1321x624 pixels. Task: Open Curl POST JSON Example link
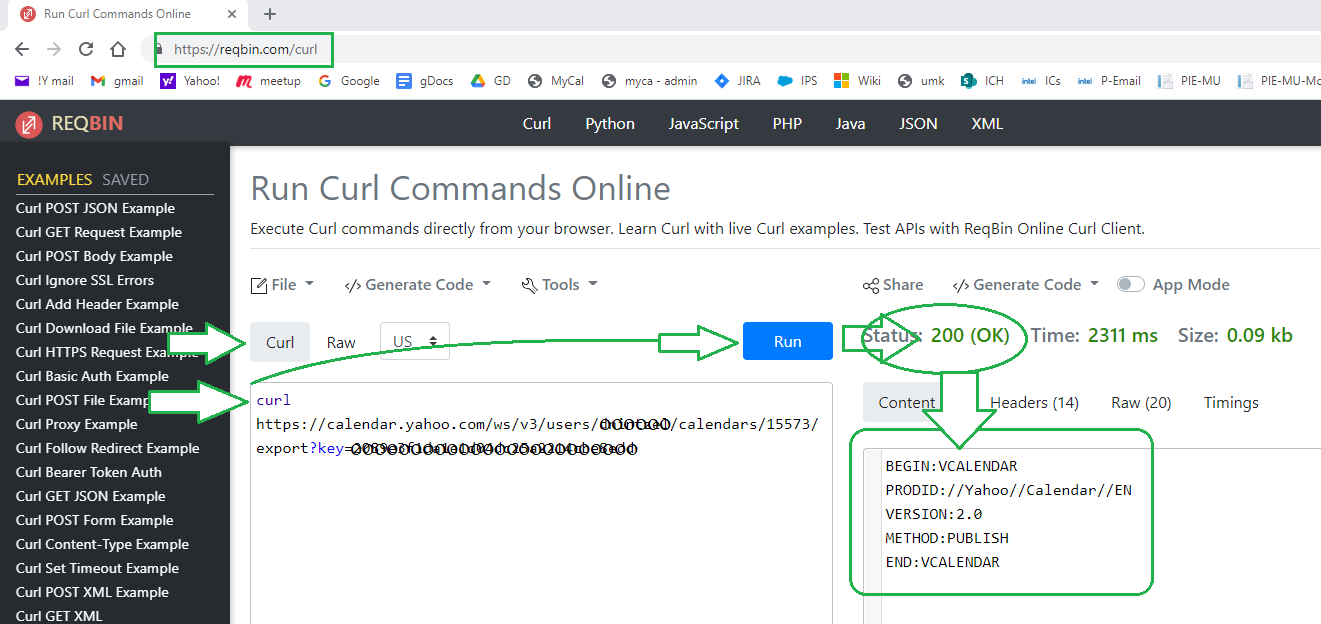pyautogui.click(x=95, y=208)
